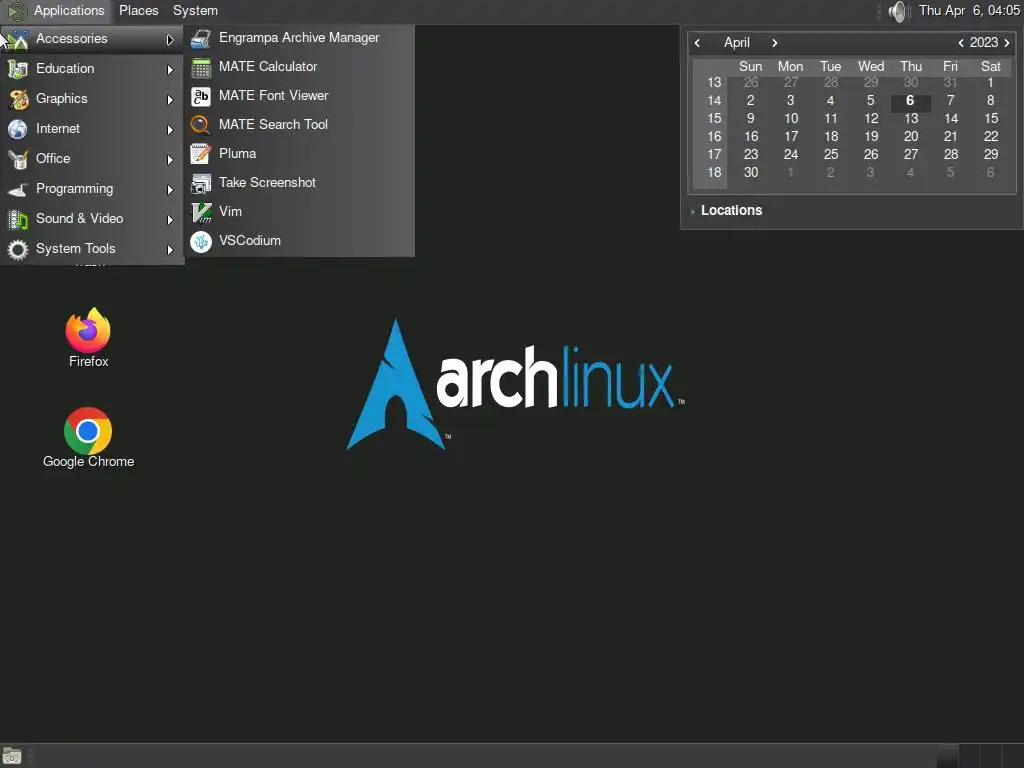The height and width of the screenshot is (768, 1024).
Task: Open Google Chrome desktop icon
Action: coord(88,430)
